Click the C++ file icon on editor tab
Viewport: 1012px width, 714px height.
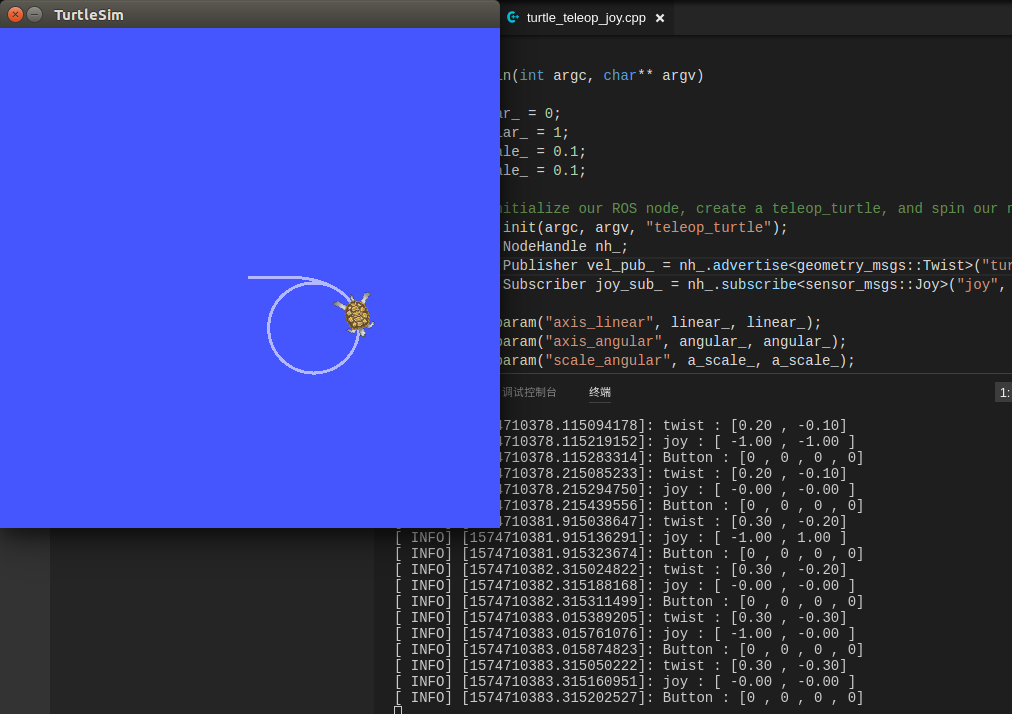pyautogui.click(x=513, y=17)
